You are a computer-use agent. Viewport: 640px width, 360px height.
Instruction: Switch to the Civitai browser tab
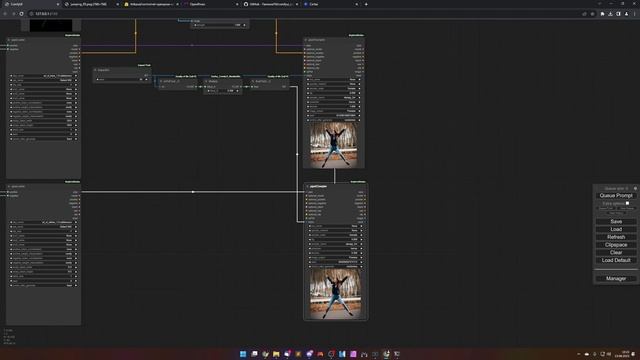click(330, 4)
